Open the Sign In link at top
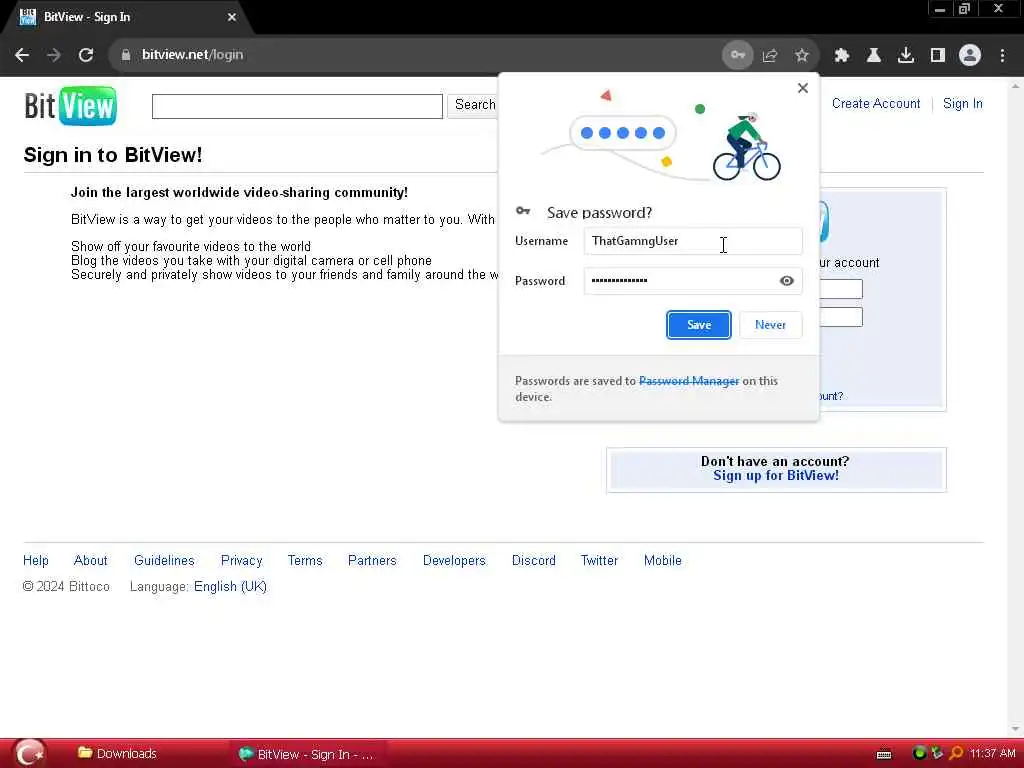This screenshot has height=768, width=1024. (963, 104)
